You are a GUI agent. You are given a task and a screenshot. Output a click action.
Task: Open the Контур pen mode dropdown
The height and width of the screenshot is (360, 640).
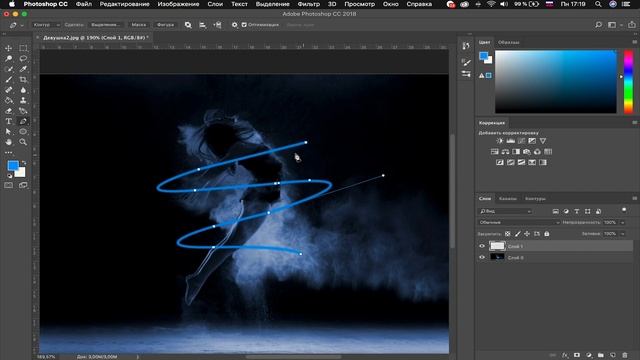47,25
